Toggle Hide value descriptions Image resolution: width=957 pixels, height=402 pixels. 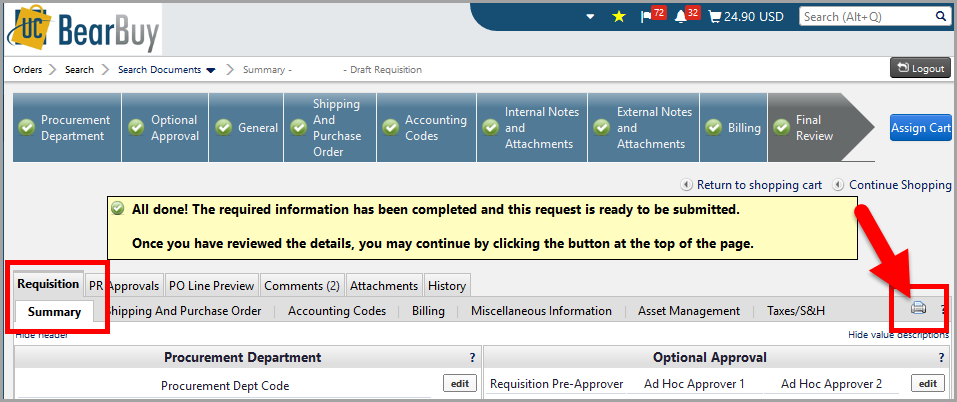click(x=897, y=335)
